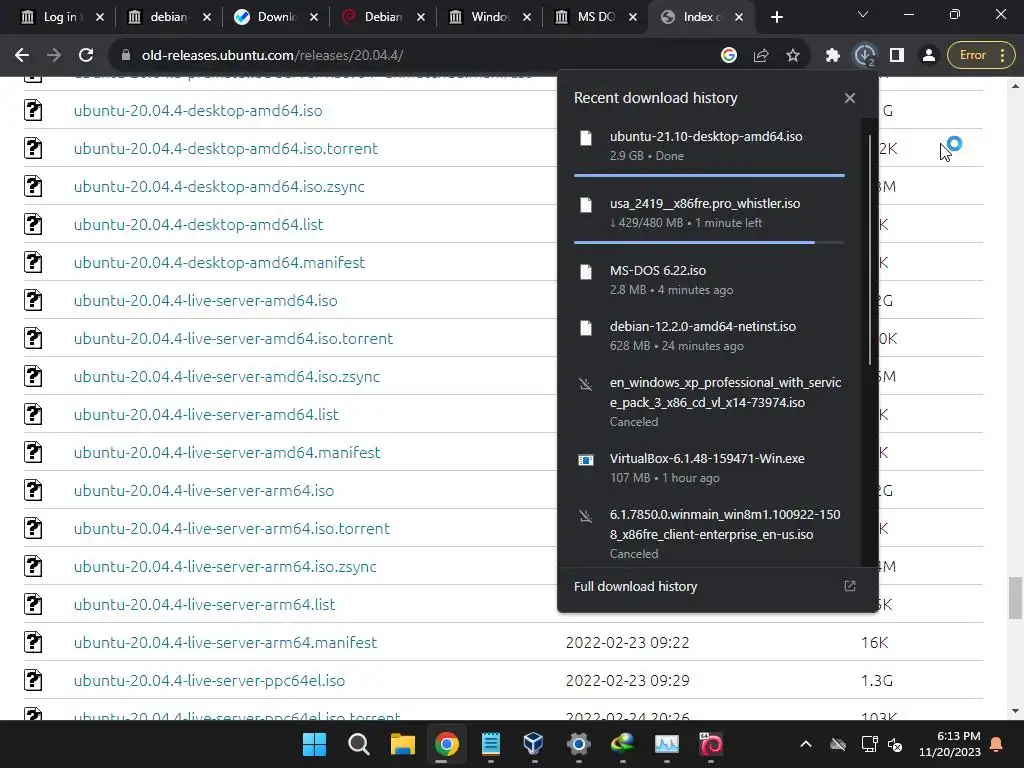Open the profile avatar icon
This screenshot has height=768, width=1024.
click(x=929, y=56)
